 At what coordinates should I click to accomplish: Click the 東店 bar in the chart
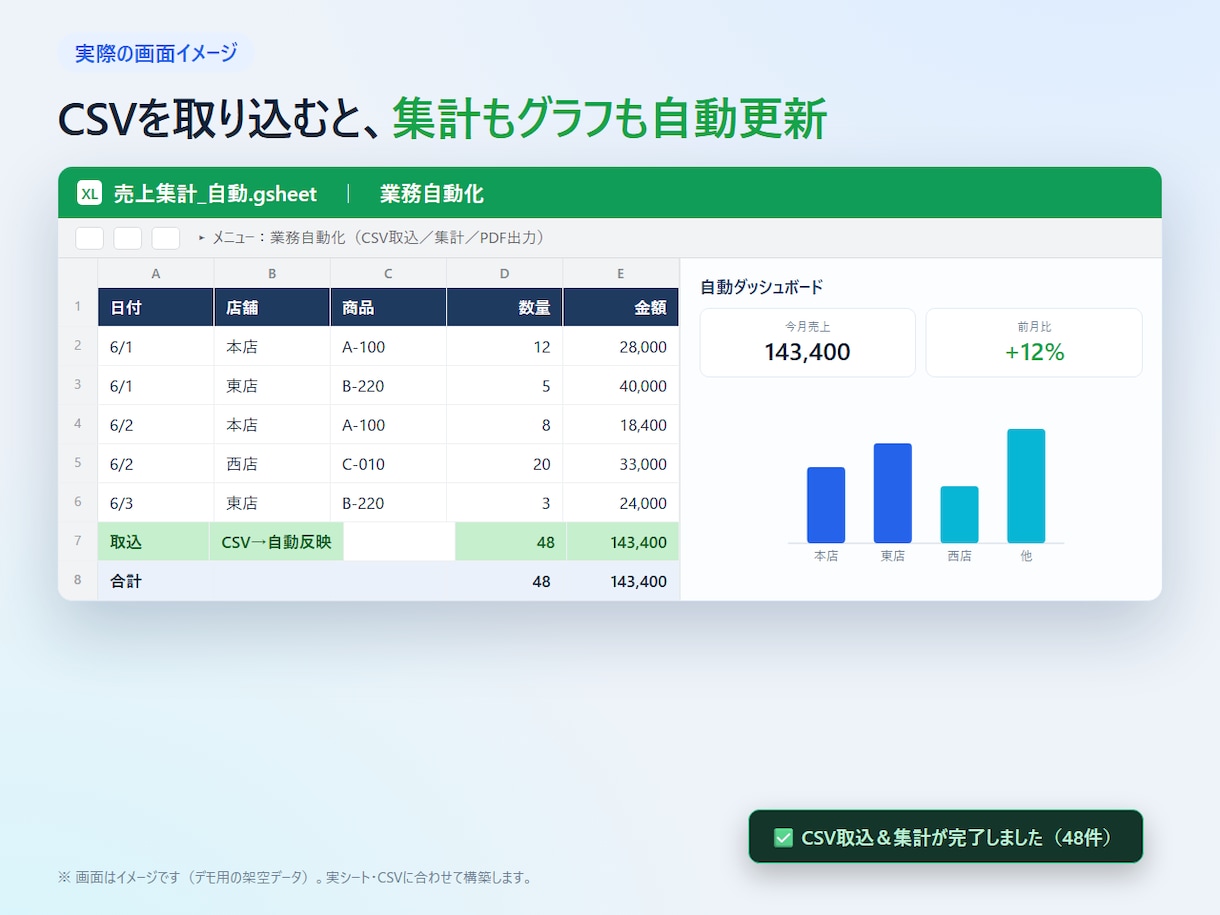click(x=893, y=492)
